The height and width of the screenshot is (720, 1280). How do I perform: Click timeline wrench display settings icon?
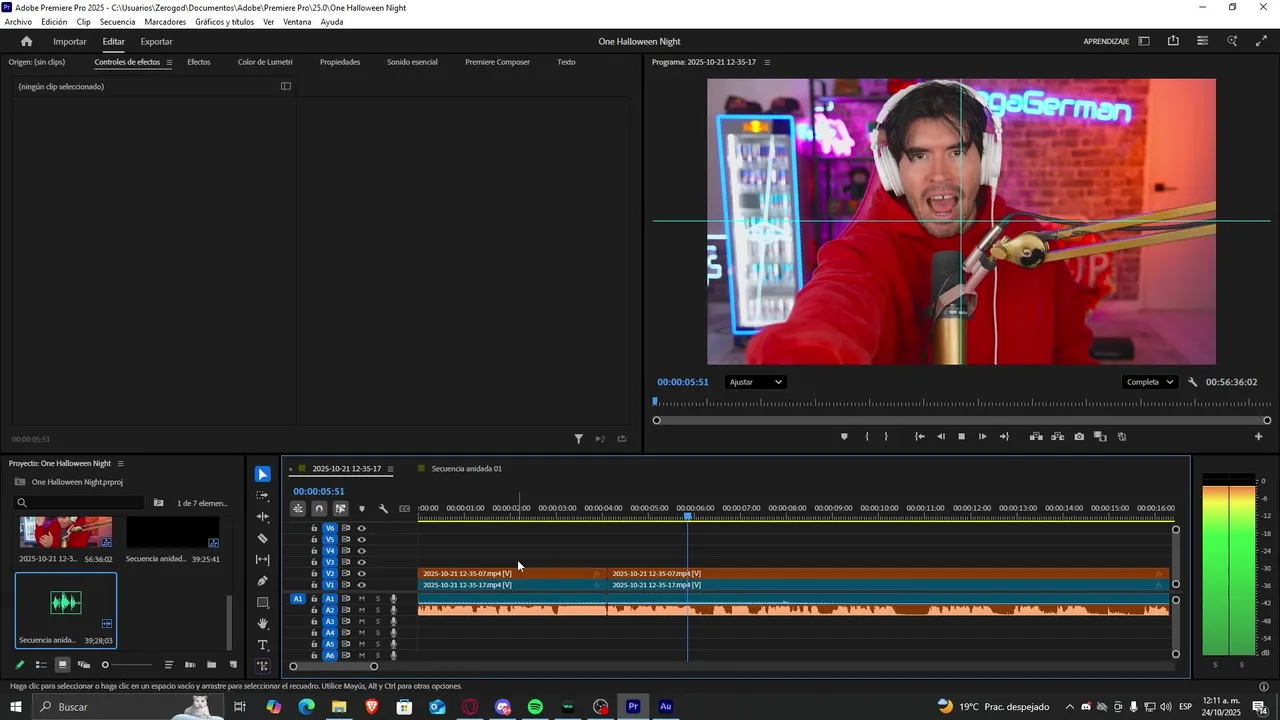383,508
